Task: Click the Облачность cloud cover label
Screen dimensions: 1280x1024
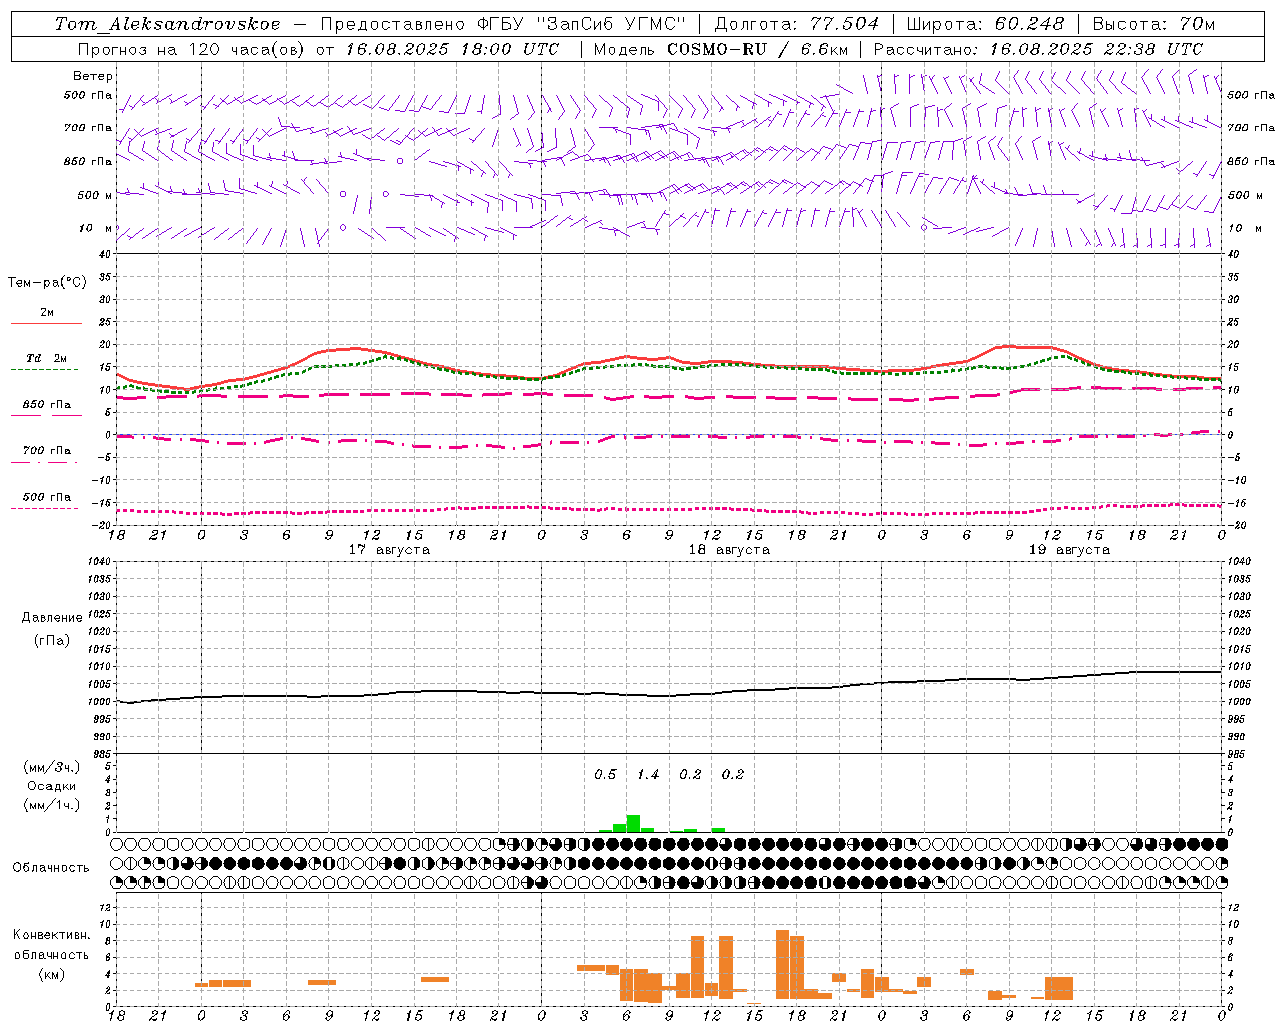Action: tap(51, 868)
